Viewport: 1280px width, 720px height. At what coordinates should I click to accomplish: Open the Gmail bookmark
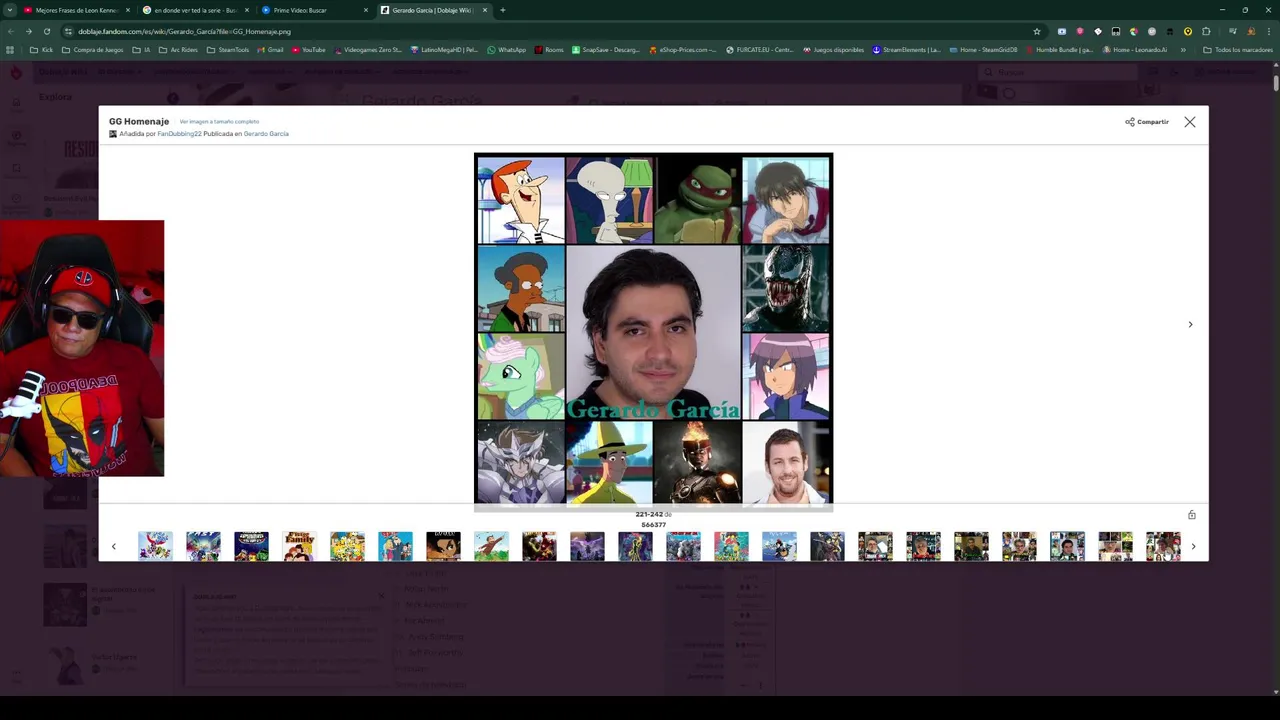coord(270,50)
